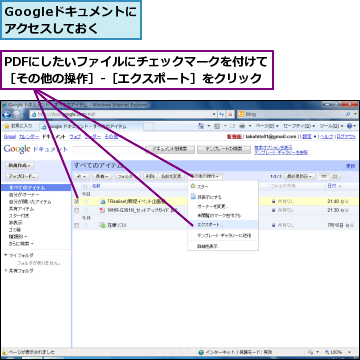Star the Realise event plan document
The width and height of the screenshot is (360, 360).
coord(86,201)
